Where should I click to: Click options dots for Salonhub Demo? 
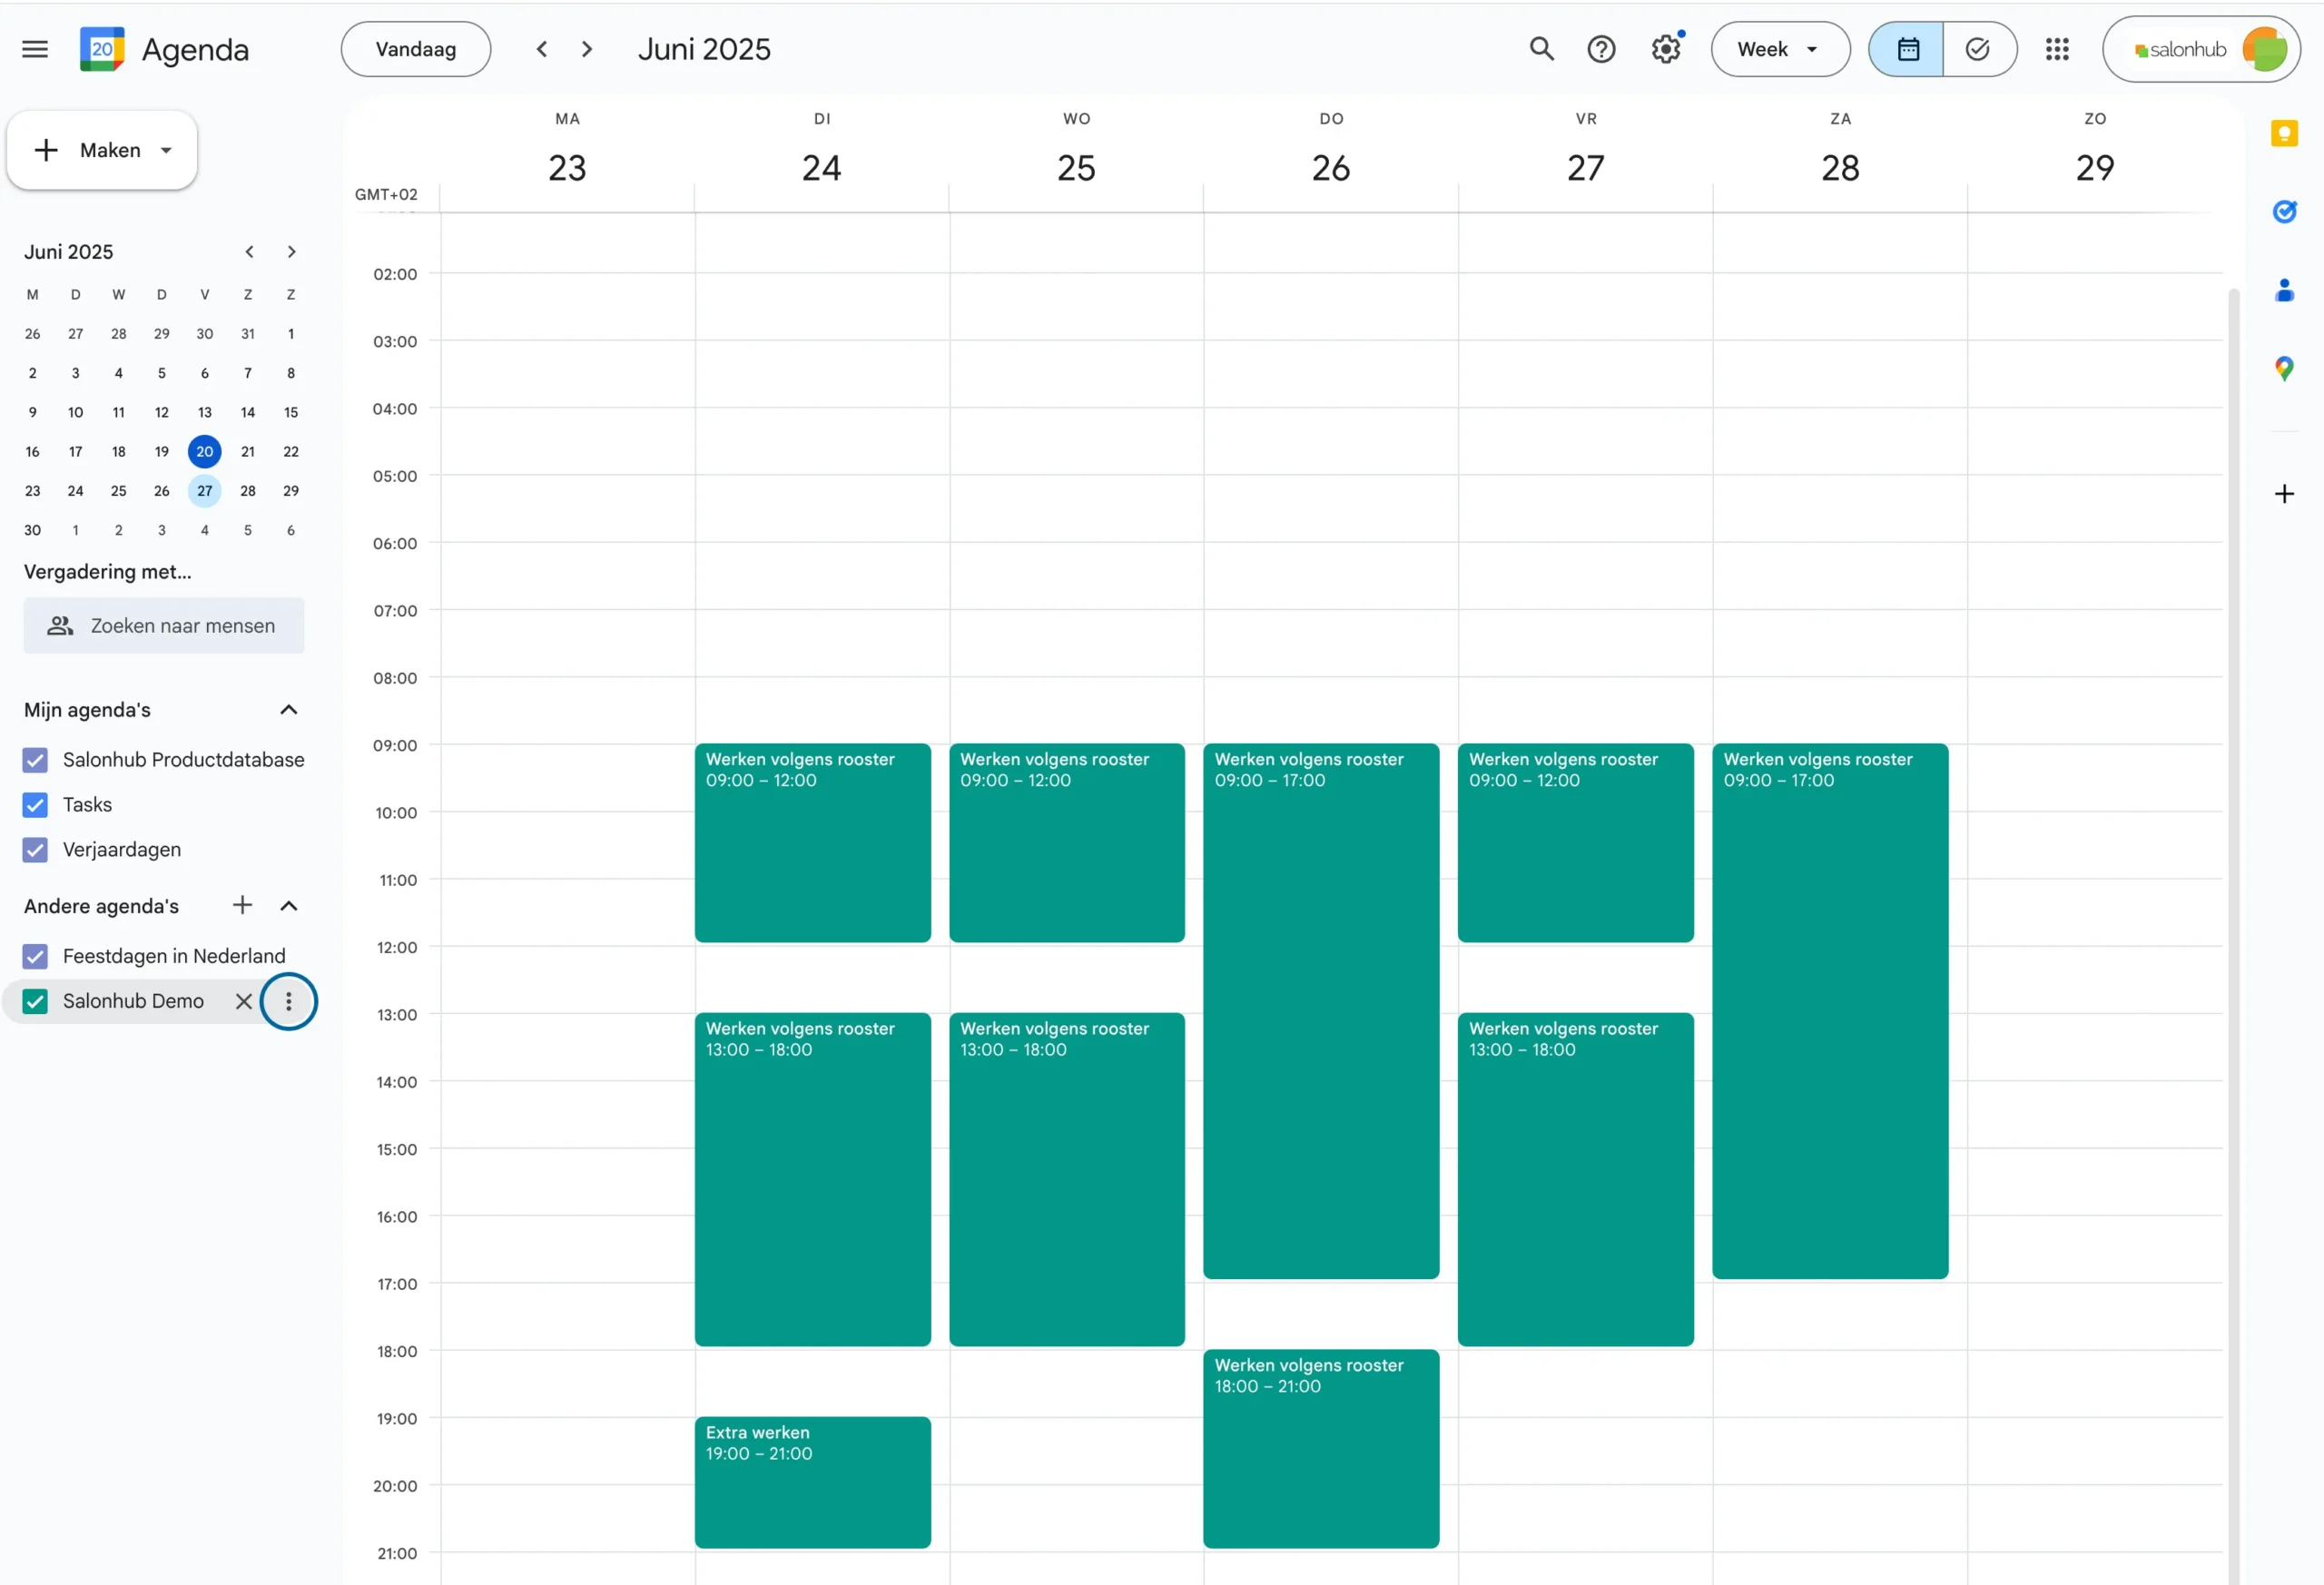click(289, 1001)
